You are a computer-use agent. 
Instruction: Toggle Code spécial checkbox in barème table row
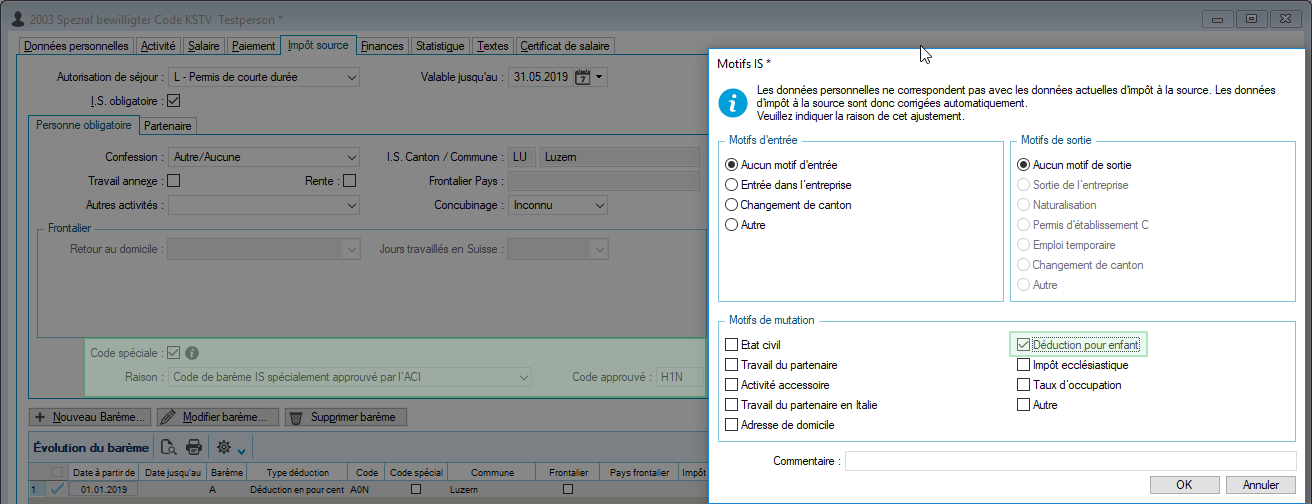(416, 489)
